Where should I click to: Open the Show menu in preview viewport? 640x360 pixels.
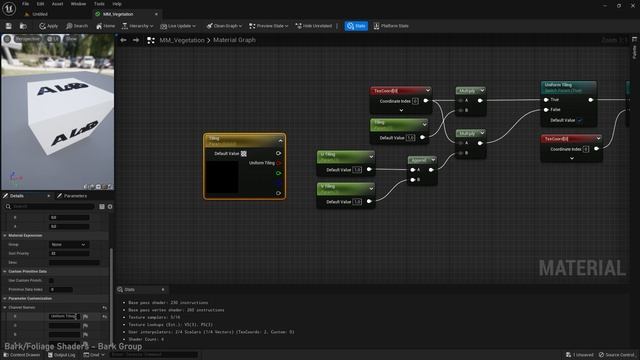71,39
